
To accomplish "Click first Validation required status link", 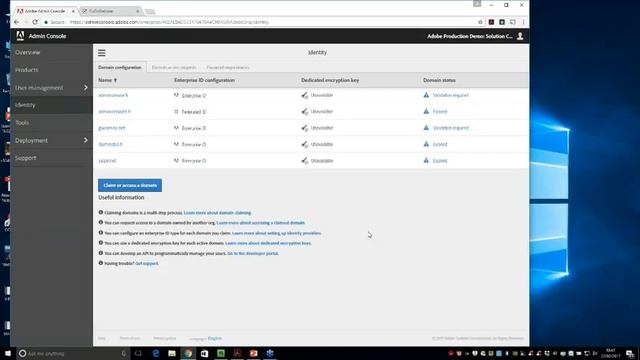I will pos(451,95).
